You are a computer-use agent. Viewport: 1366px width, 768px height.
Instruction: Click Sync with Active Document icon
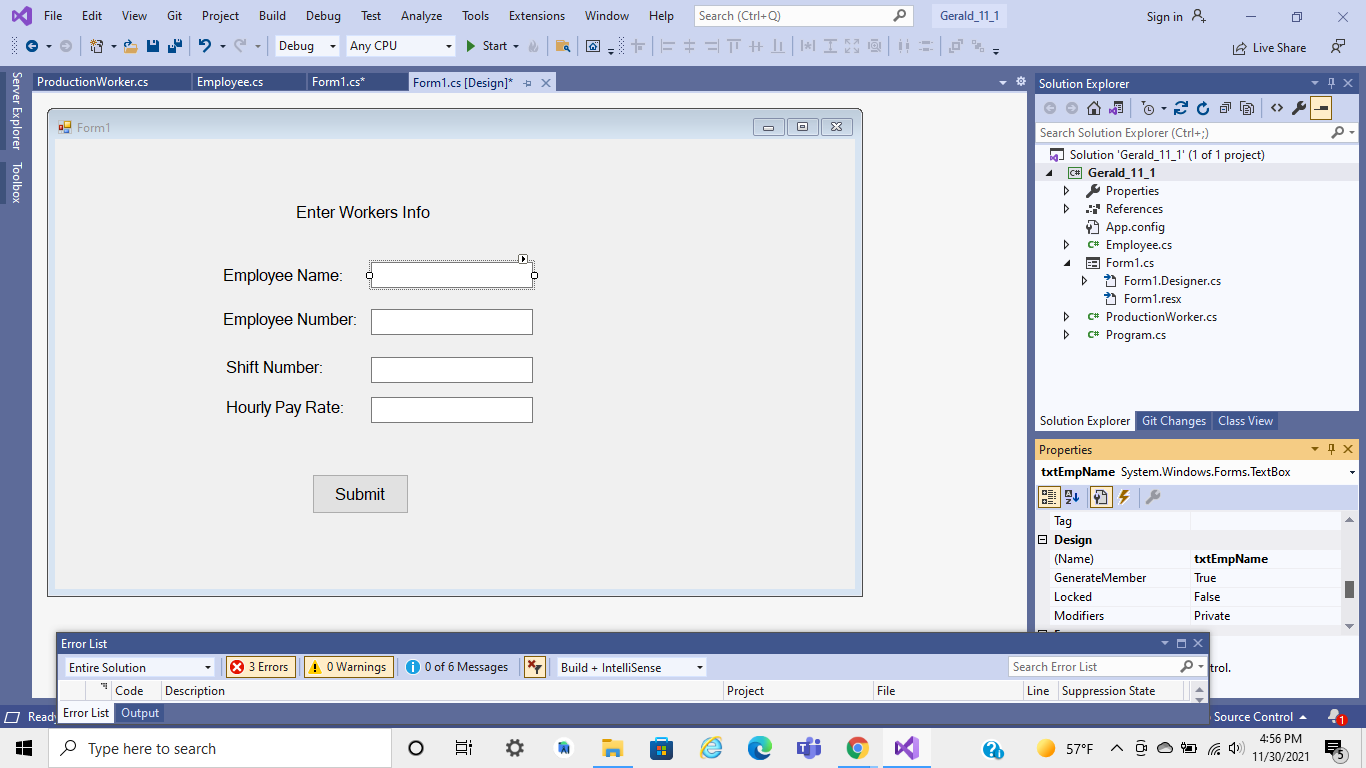click(1181, 108)
